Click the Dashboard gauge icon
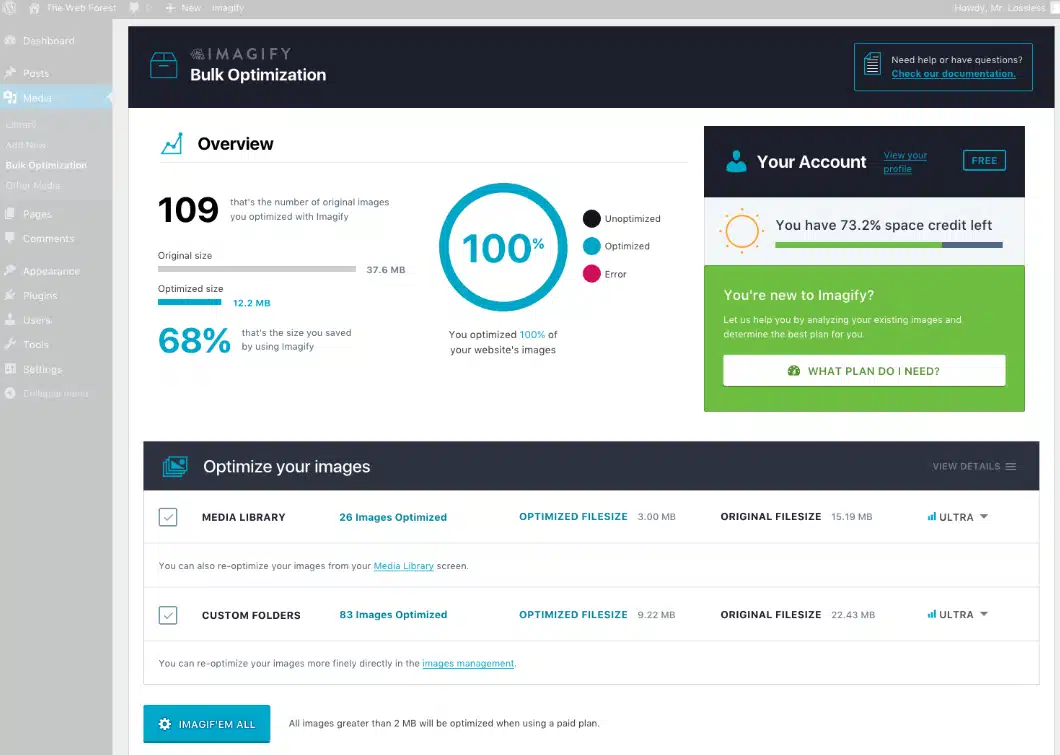 (x=10, y=41)
